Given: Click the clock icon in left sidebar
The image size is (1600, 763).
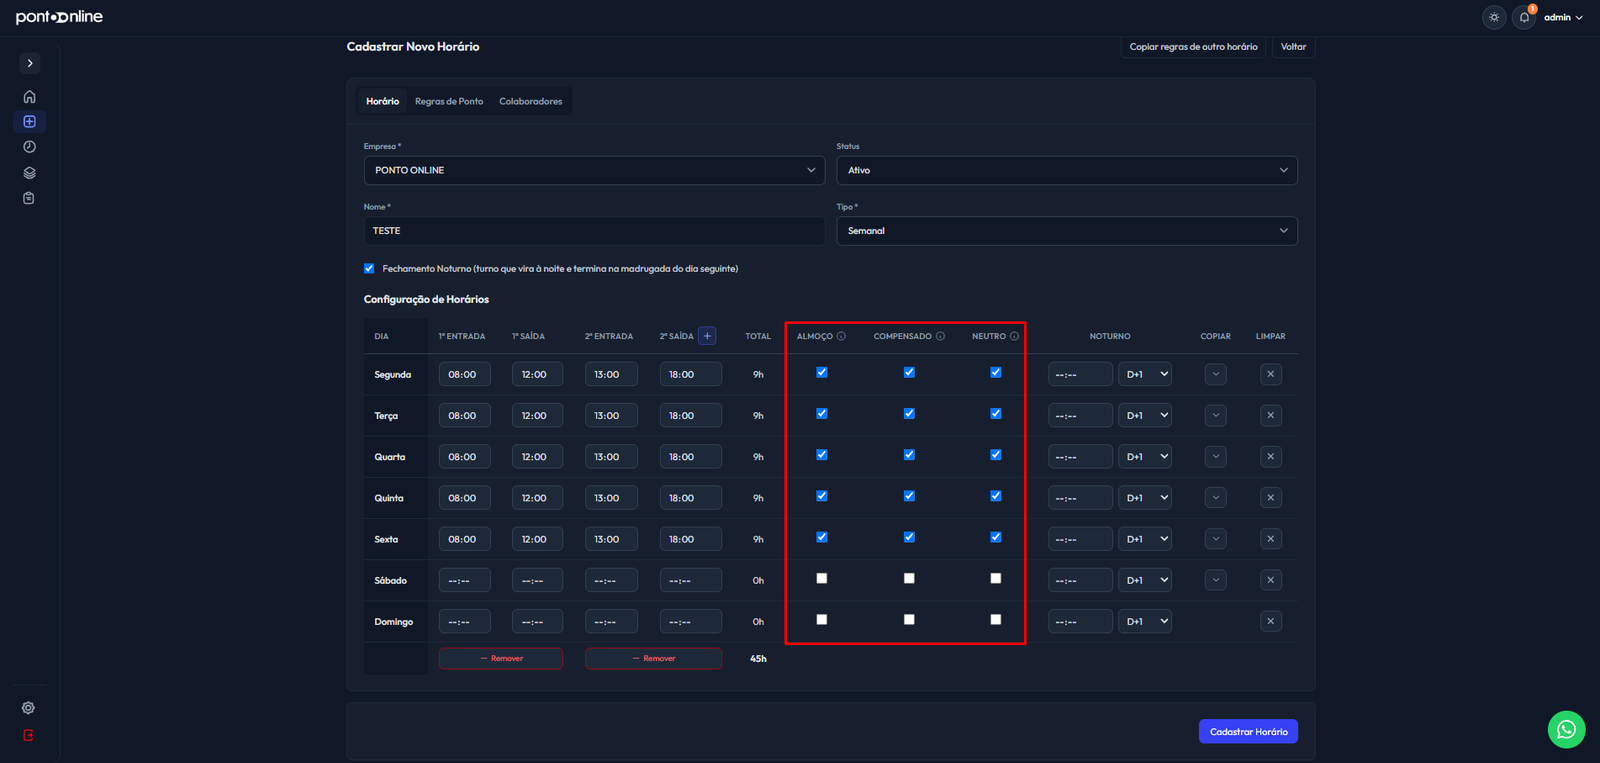Looking at the screenshot, I should click(29, 147).
